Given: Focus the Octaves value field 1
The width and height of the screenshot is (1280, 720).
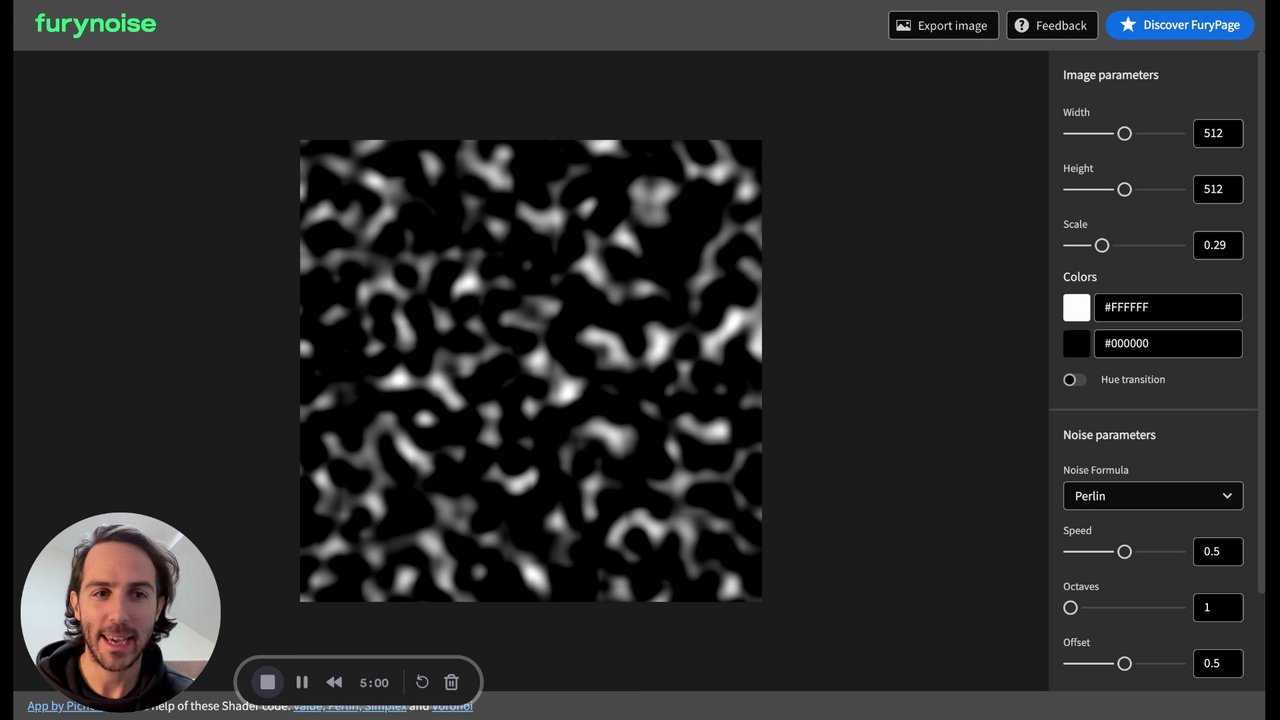Looking at the screenshot, I should point(1218,607).
